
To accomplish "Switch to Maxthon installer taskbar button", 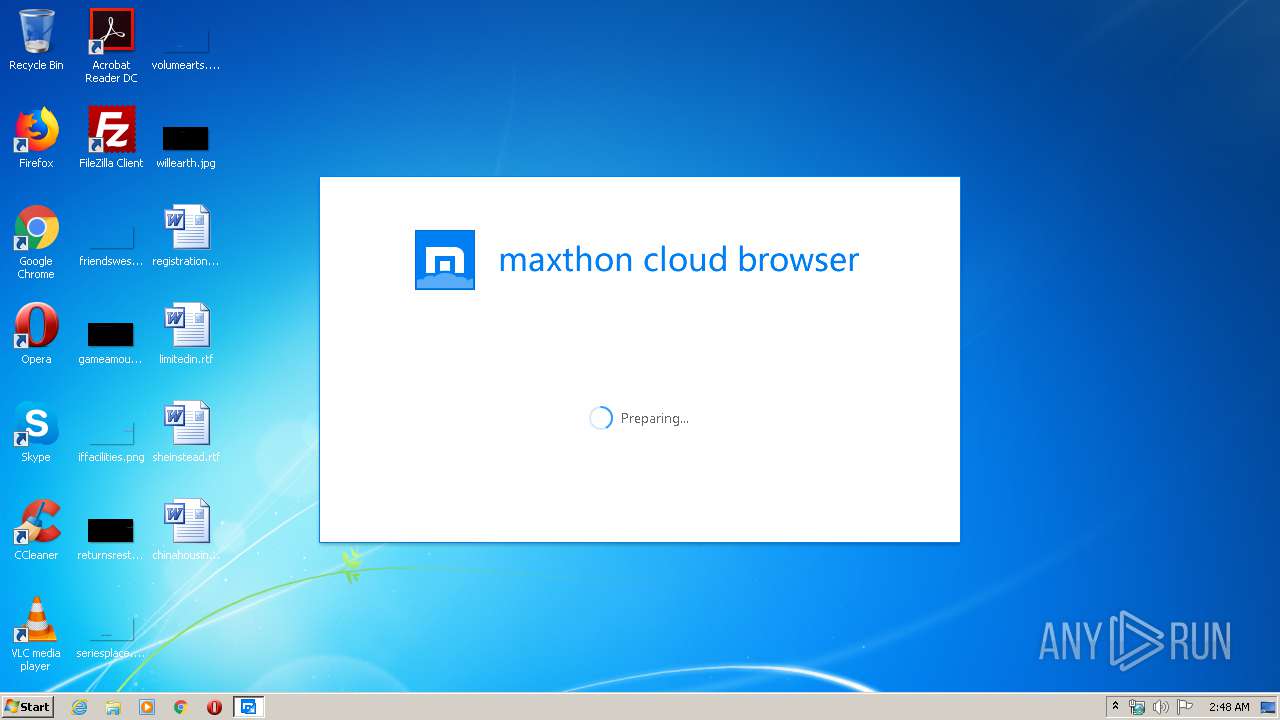I will (x=248, y=707).
